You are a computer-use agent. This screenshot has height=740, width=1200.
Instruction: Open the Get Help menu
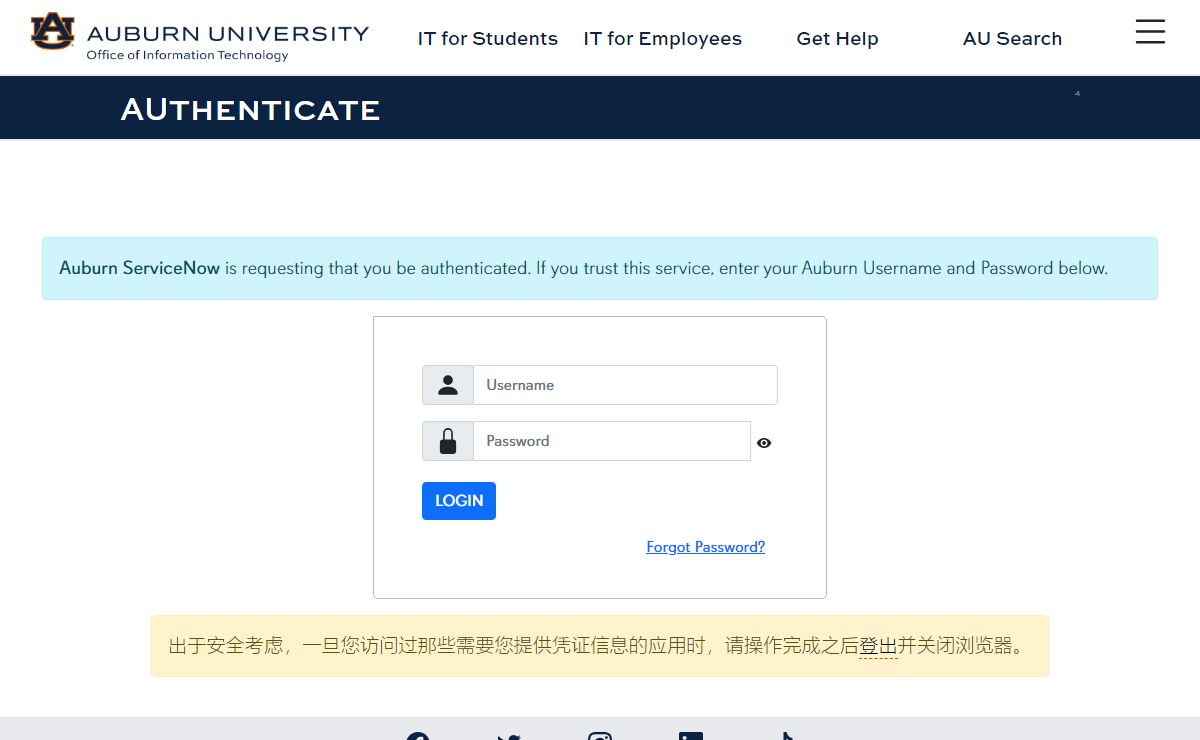(837, 39)
